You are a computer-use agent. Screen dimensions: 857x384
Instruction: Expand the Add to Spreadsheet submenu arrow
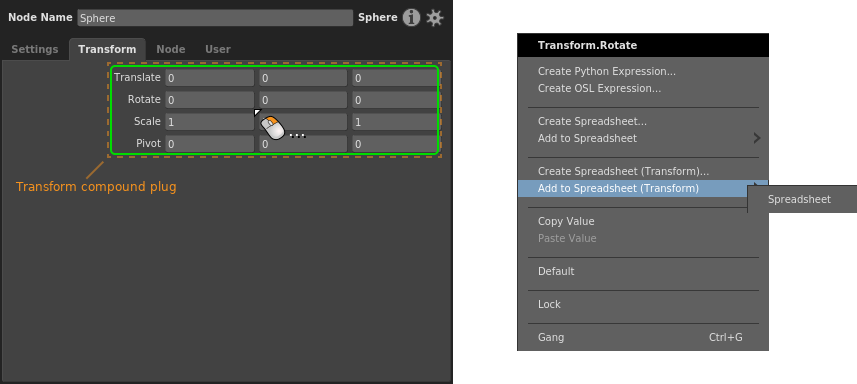756,138
